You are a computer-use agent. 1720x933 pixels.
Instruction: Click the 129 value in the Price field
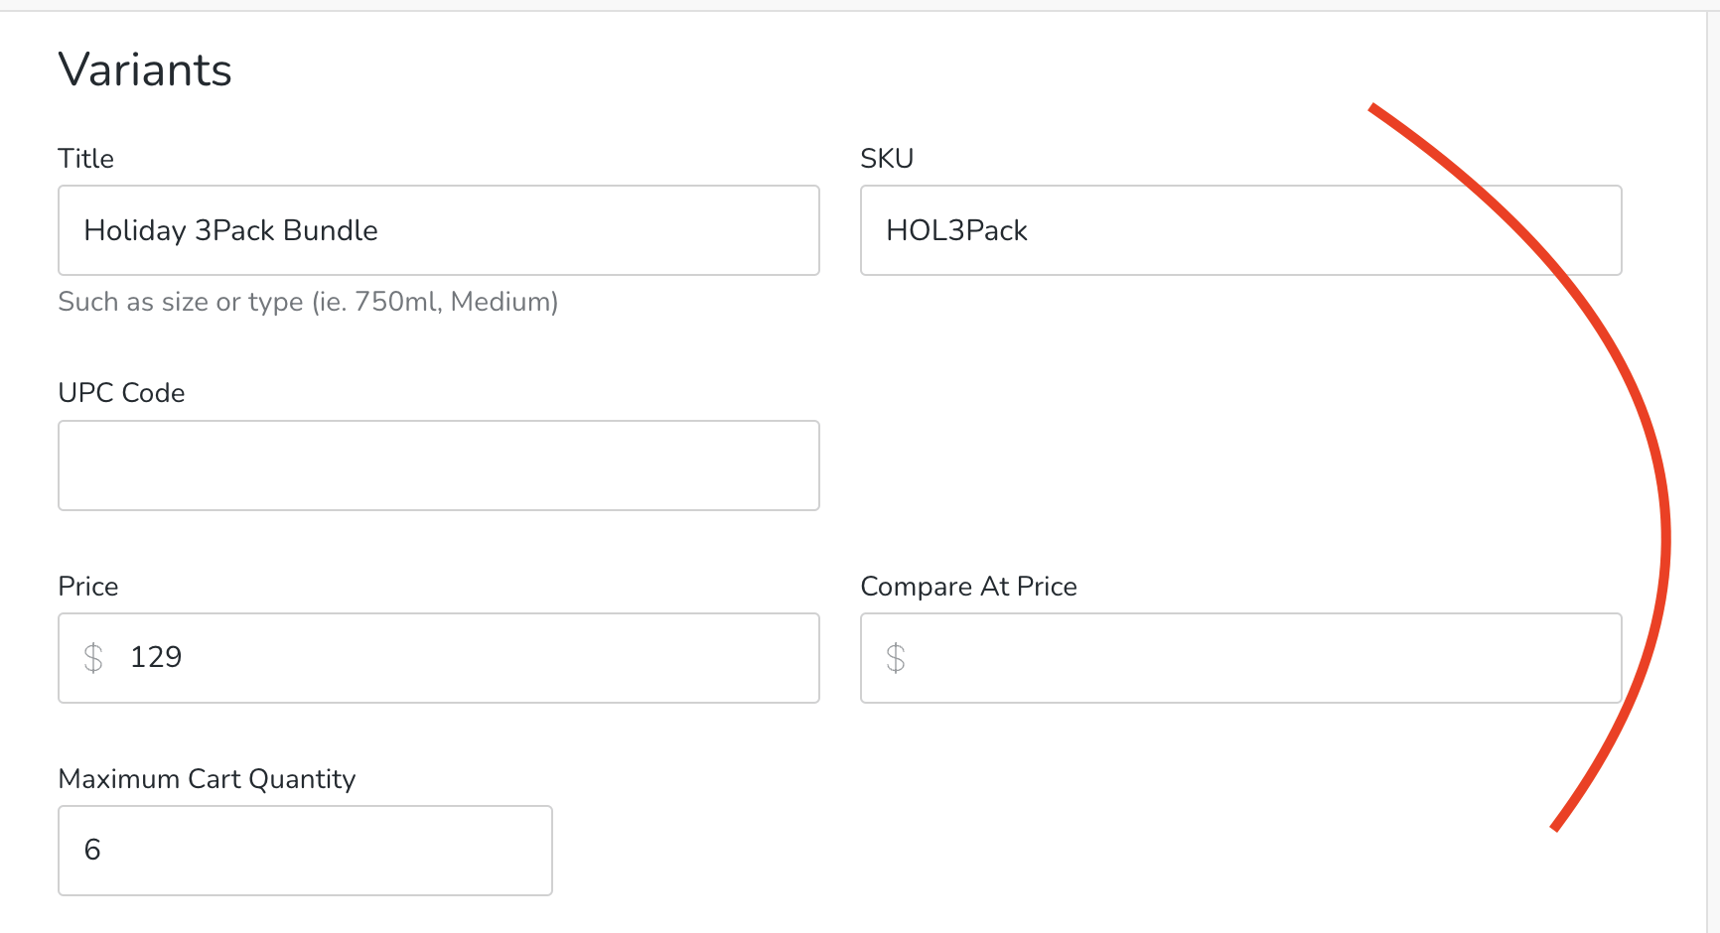[x=155, y=657]
